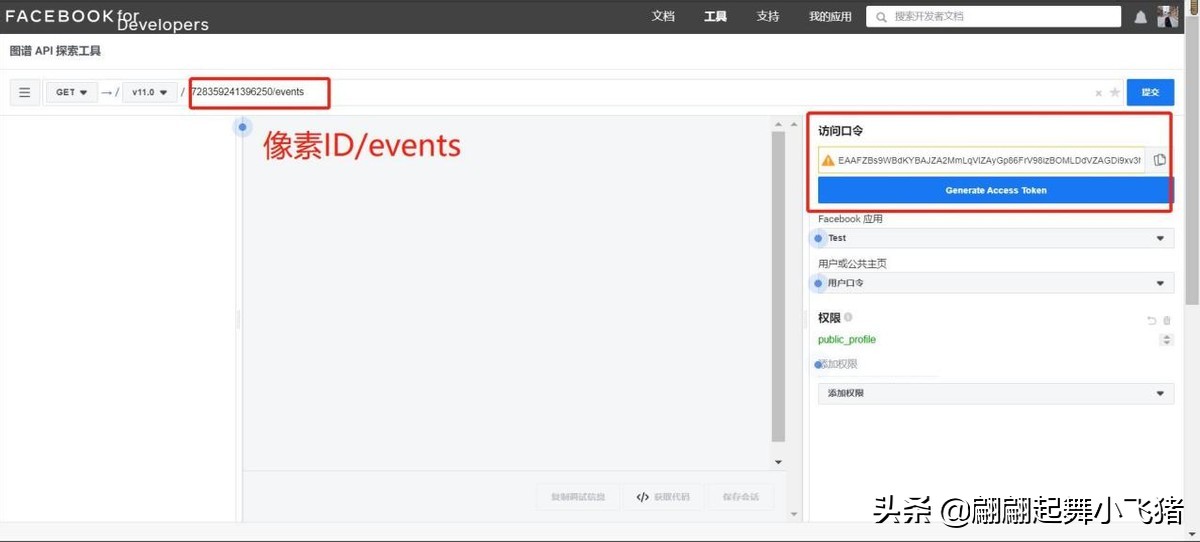1200x542 pixels.
Task: Click the developer docs search field
Action: (x=993, y=17)
